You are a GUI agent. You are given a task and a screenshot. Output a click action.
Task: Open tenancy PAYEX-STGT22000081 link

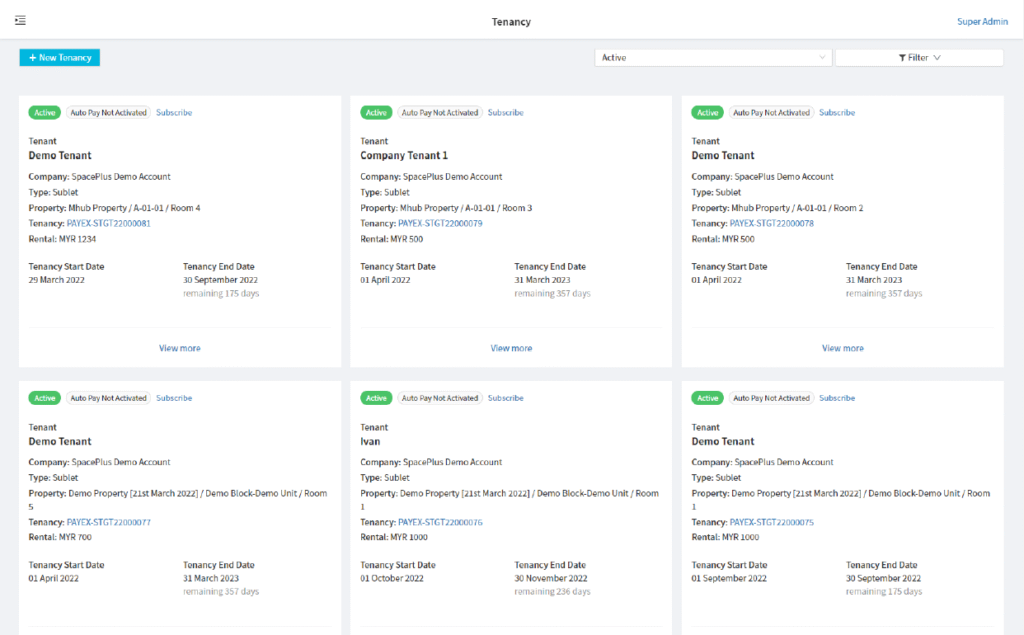[x=108, y=224]
